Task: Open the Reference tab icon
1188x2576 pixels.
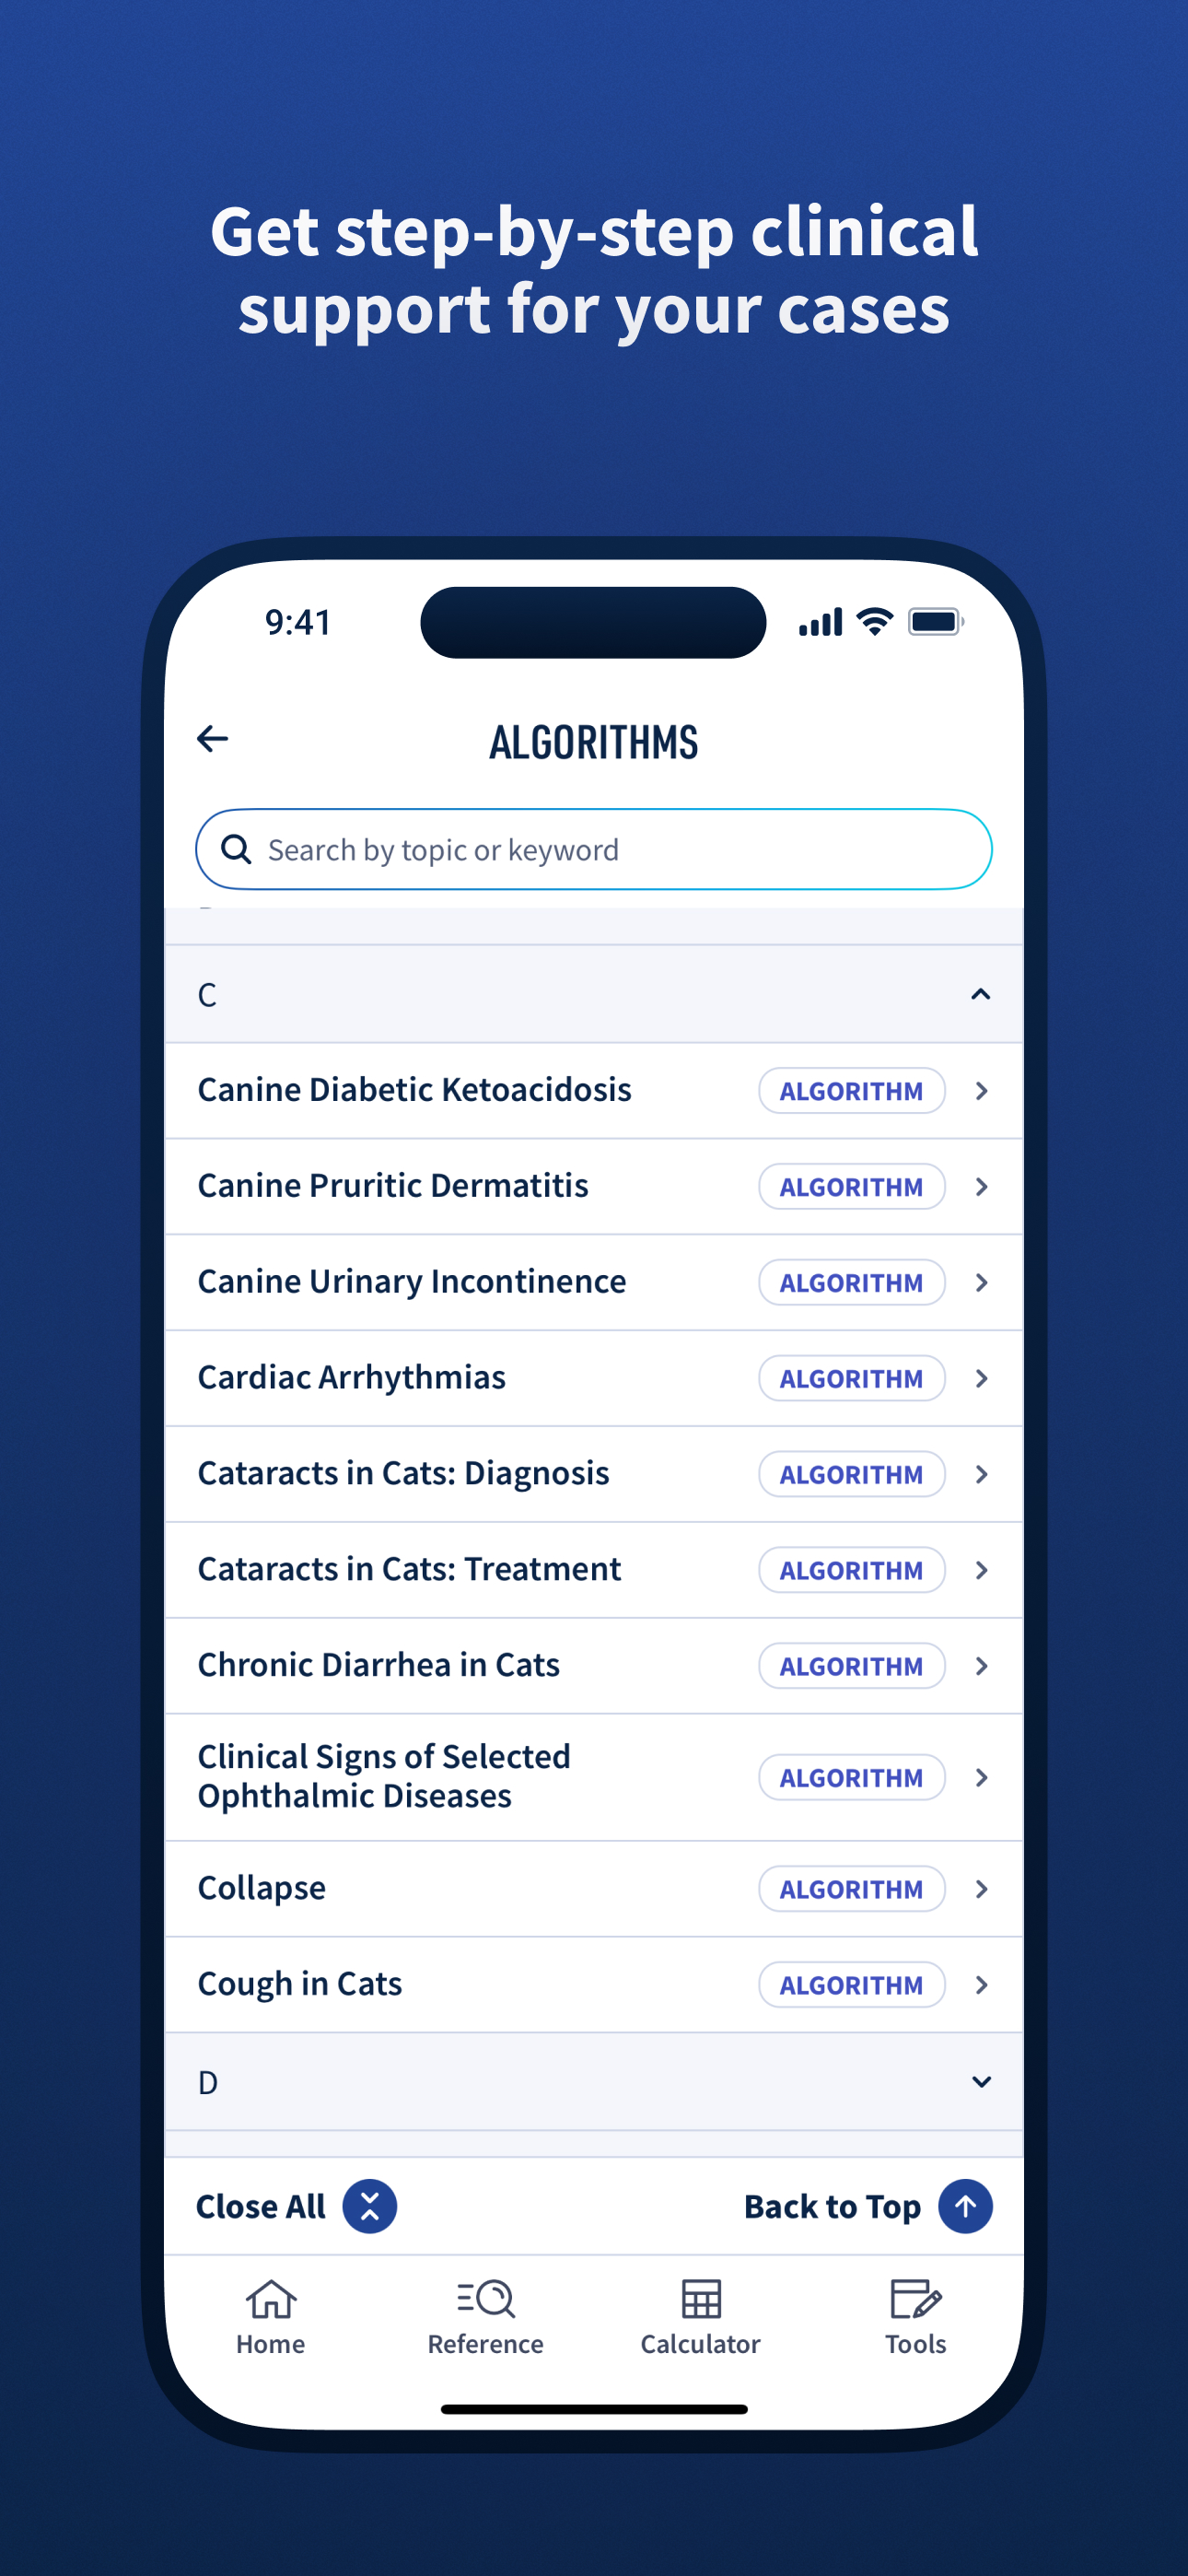Action: 486,2299
